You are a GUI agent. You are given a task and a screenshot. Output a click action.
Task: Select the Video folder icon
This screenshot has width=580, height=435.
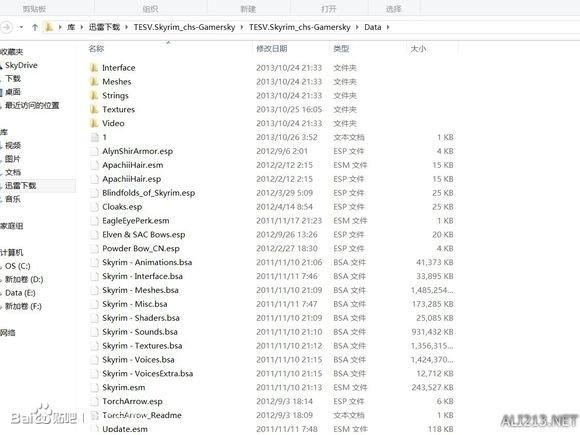tap(94, 123)
